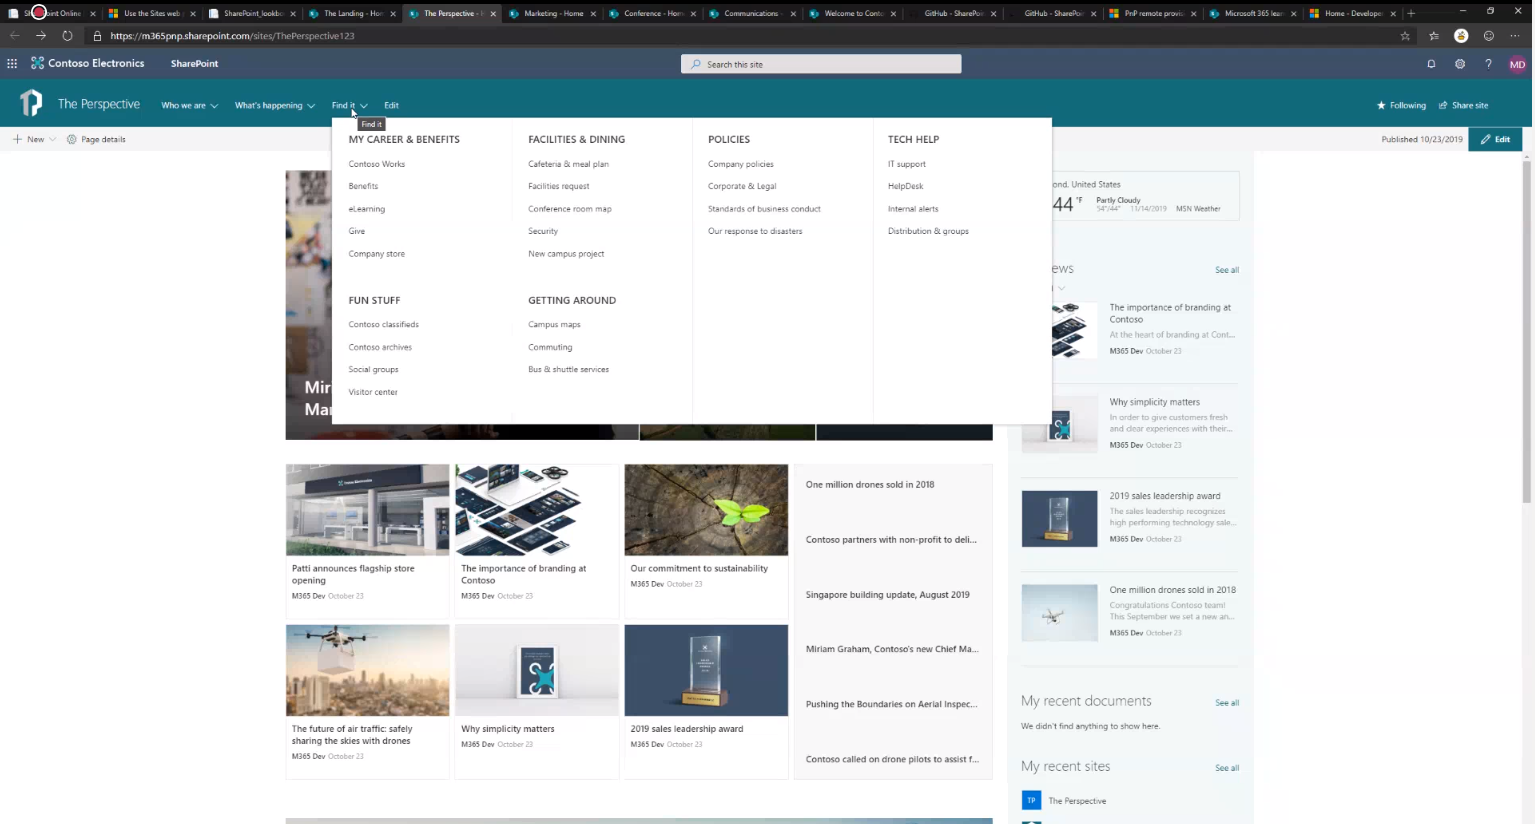Image resolution: width=1535 pixels, height=824 pixels.
Task: Reload the page with the refresh icon
Action: pos(67,35)
